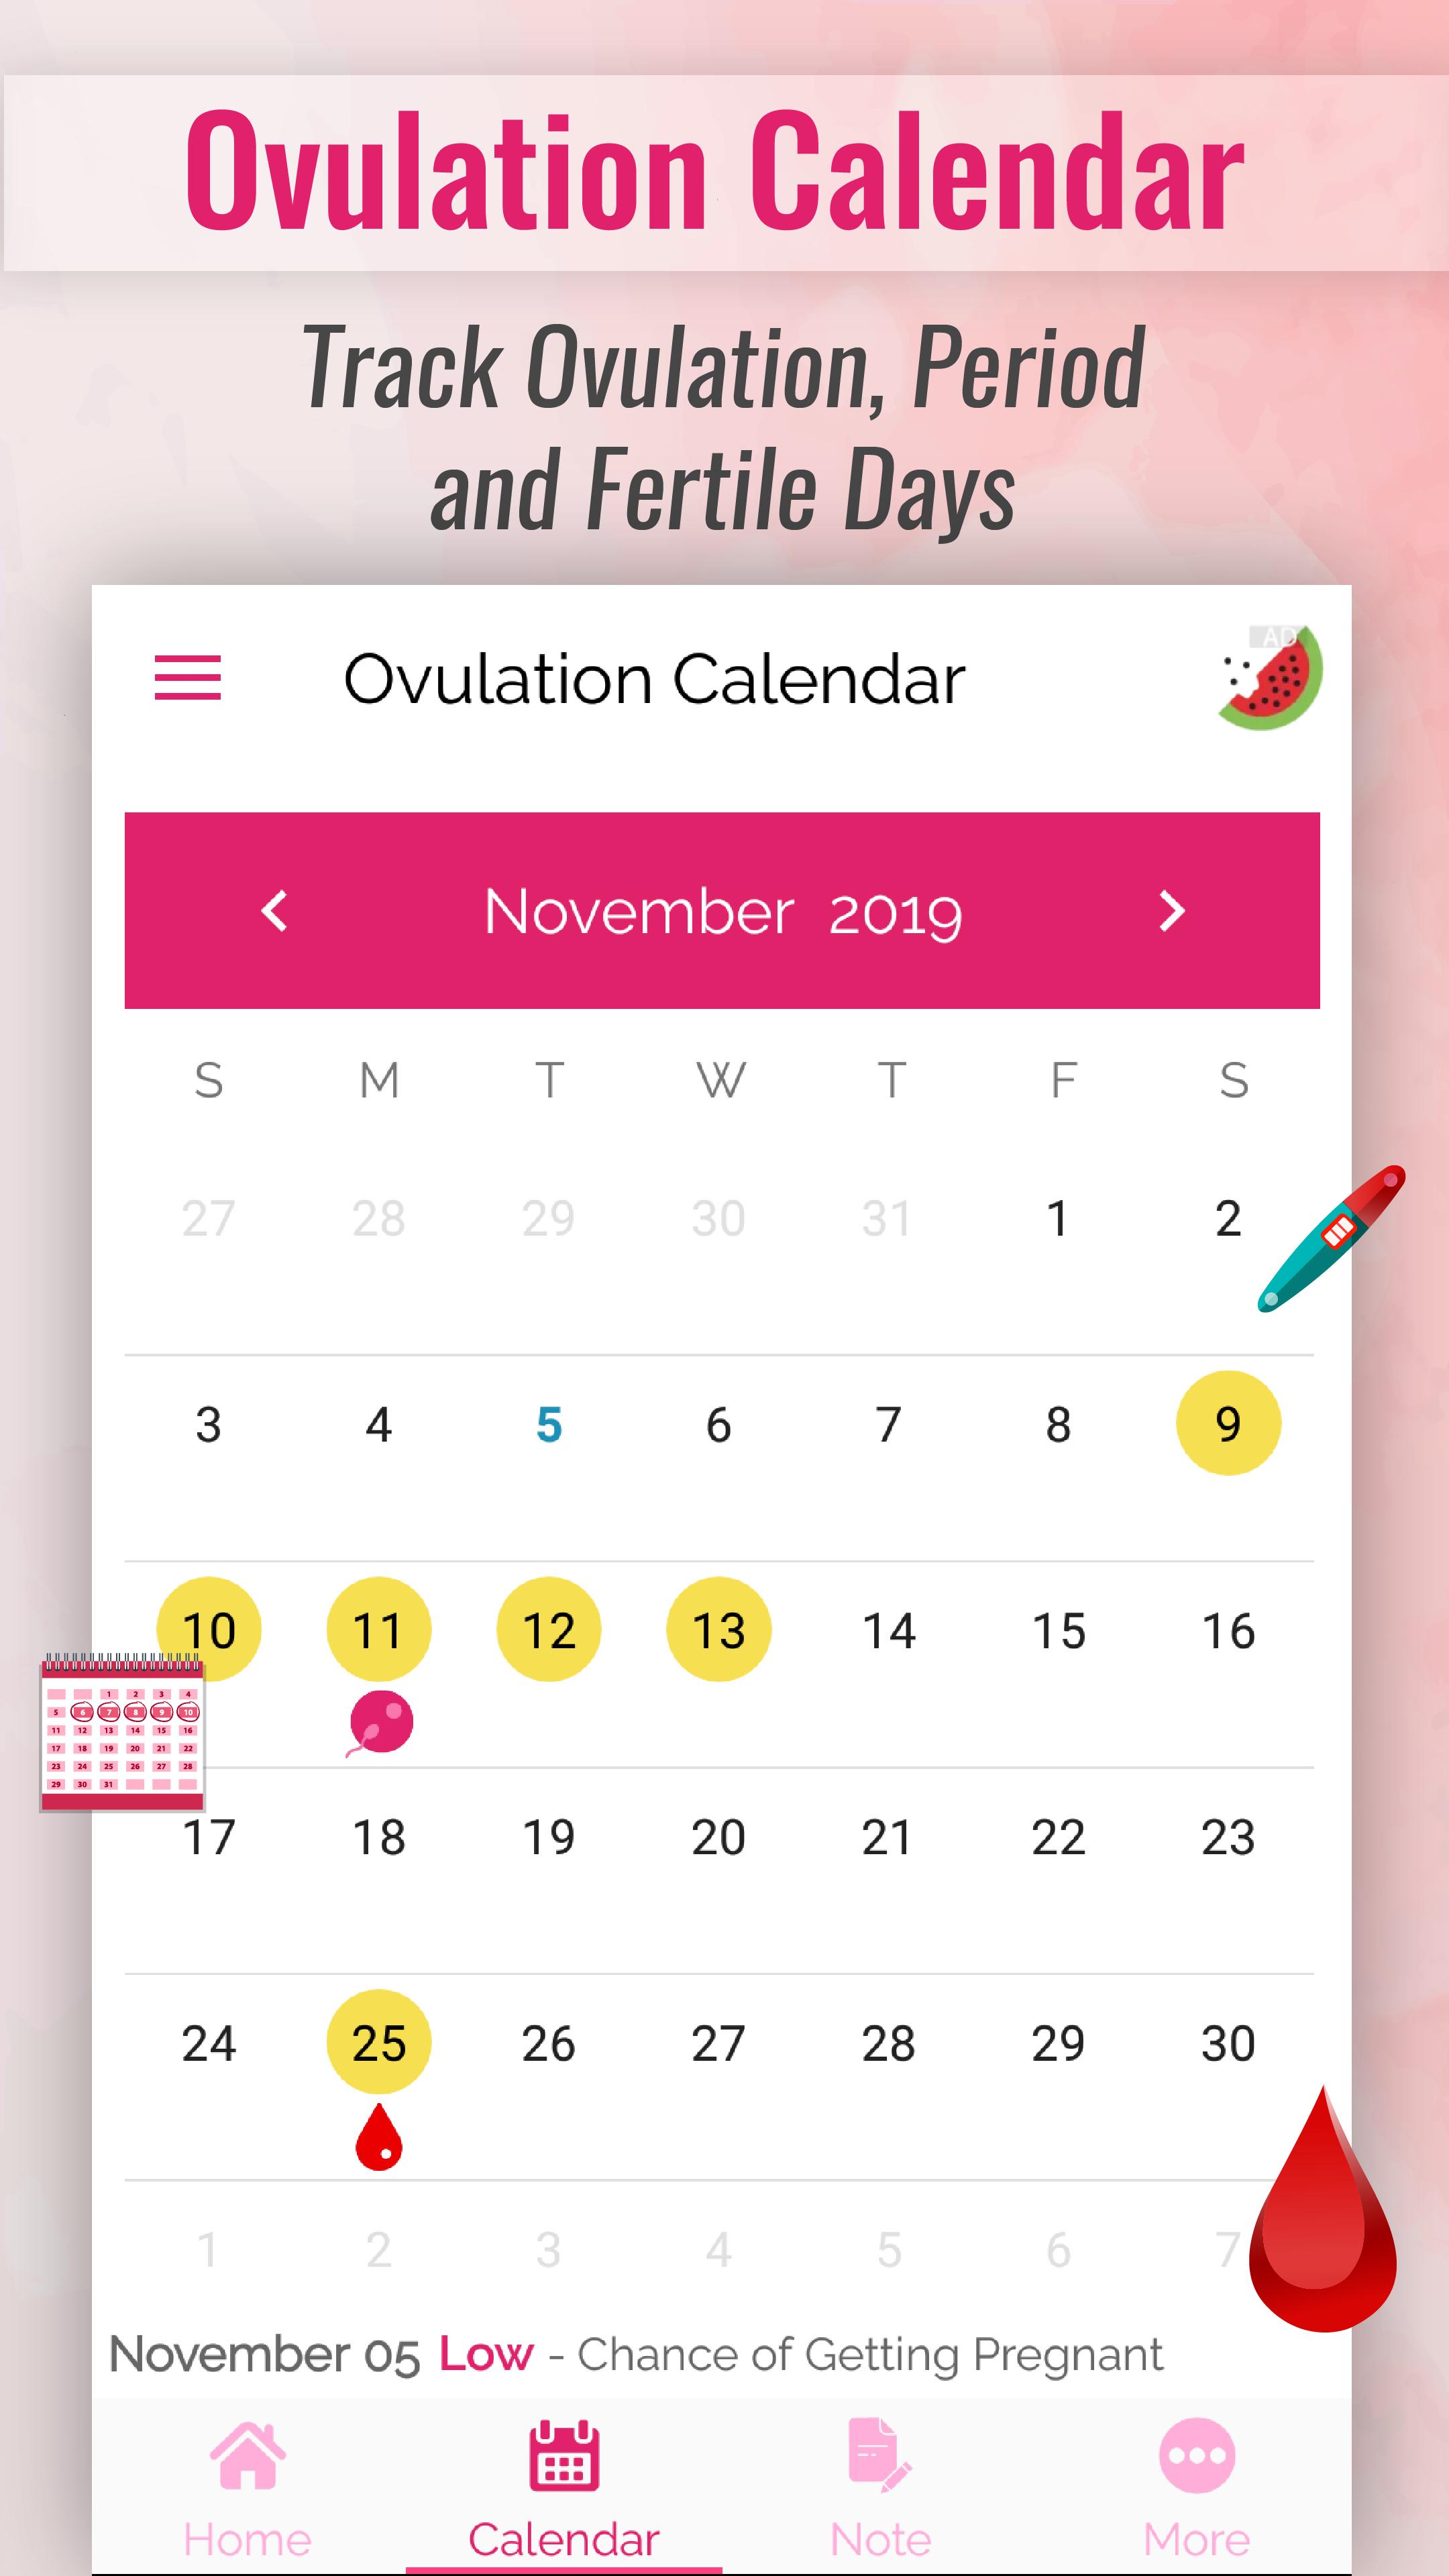The height and width of the screenshot is (2576, 1449).
Task: Select November 5 on the calendar
Action: 549,1422
